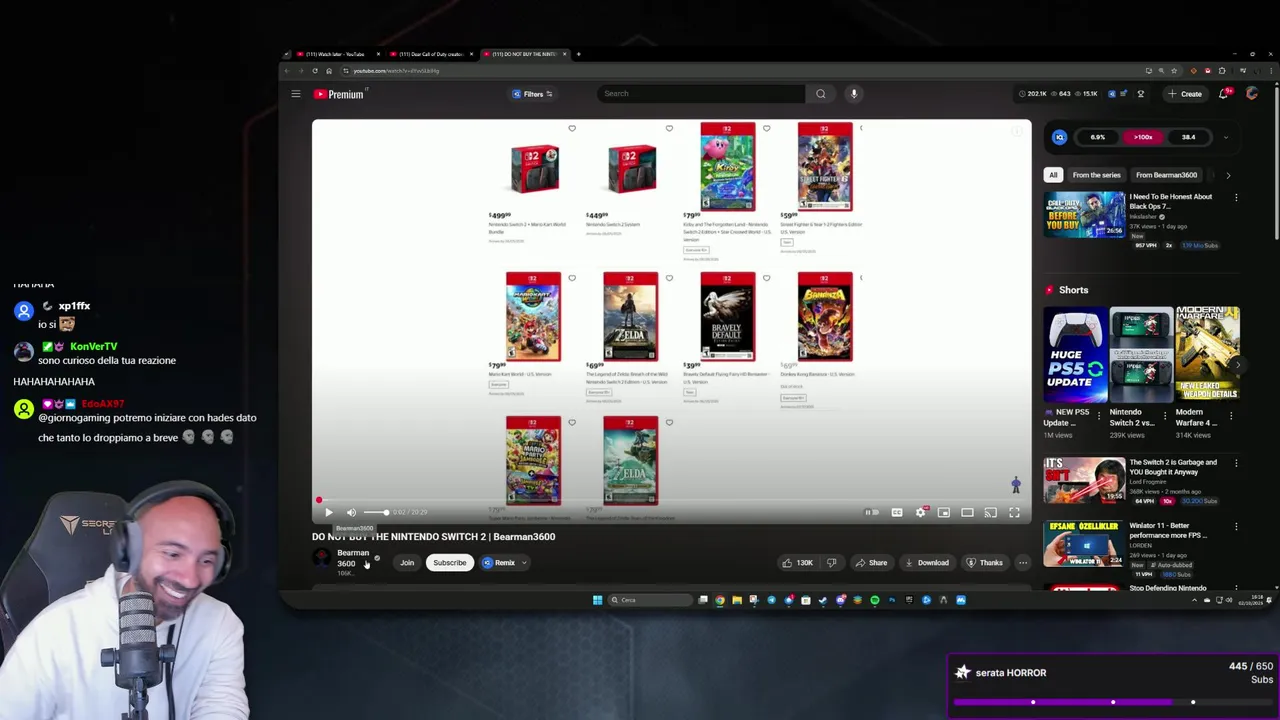This screenshot has height=720, width=1280.
Task: Open the Bearman3600 channel name link
Action: [x=353, y=558]
